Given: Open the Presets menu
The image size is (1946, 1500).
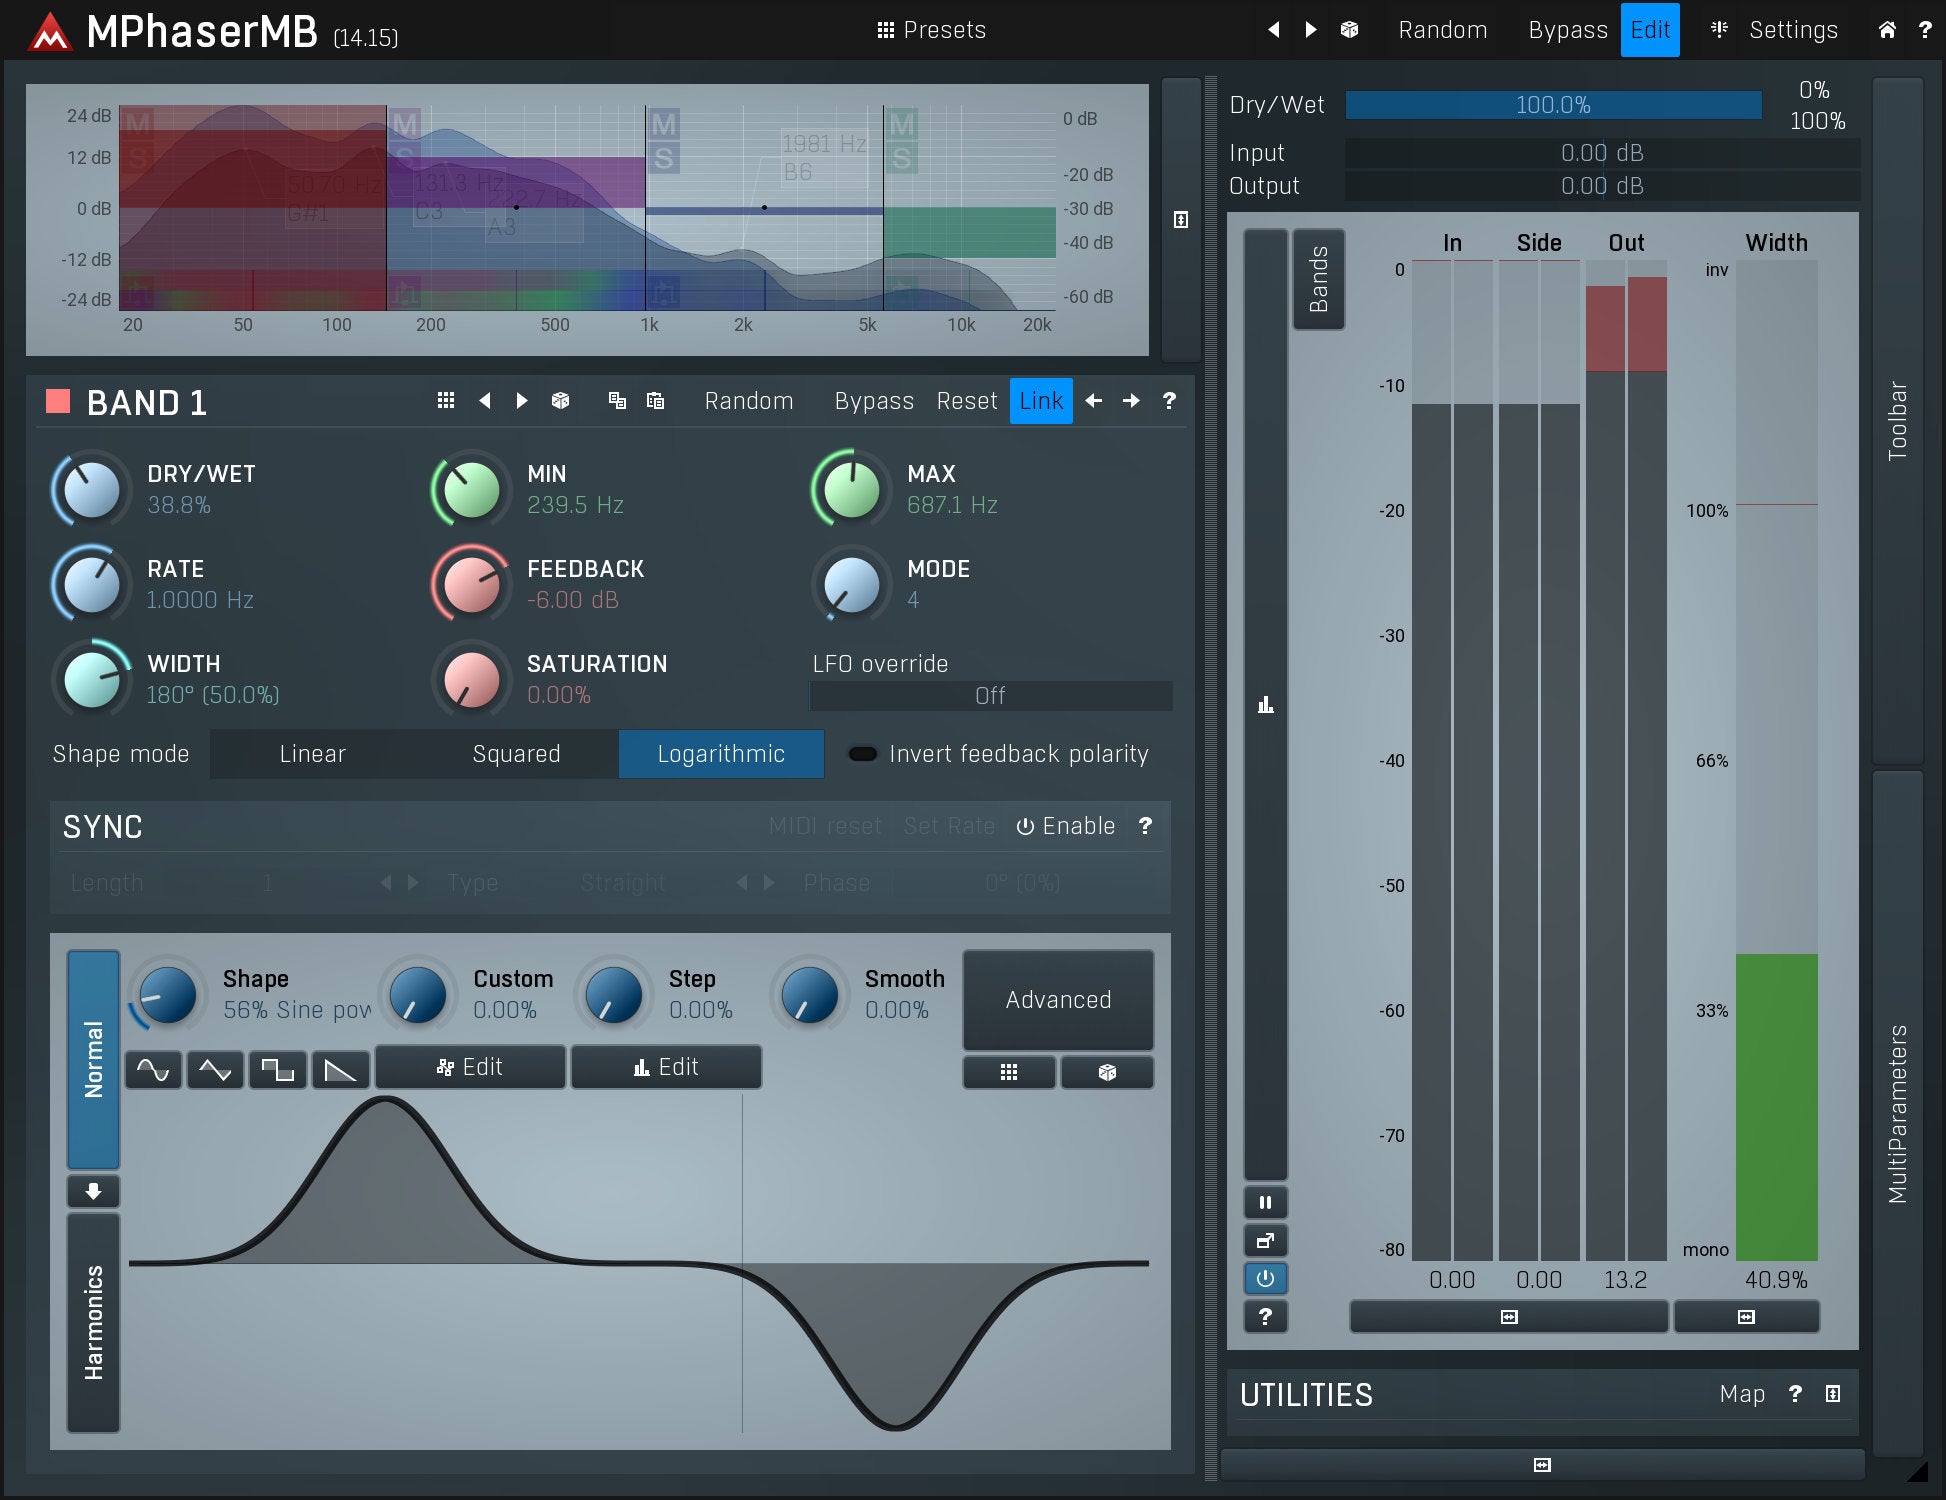Looking at the screenshot, I should (932, 30).
